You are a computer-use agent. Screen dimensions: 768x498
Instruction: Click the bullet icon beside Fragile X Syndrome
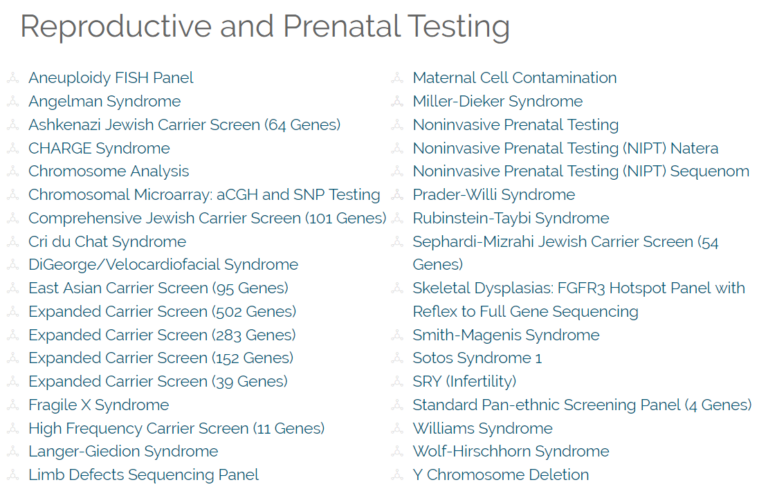click(13, 405)
